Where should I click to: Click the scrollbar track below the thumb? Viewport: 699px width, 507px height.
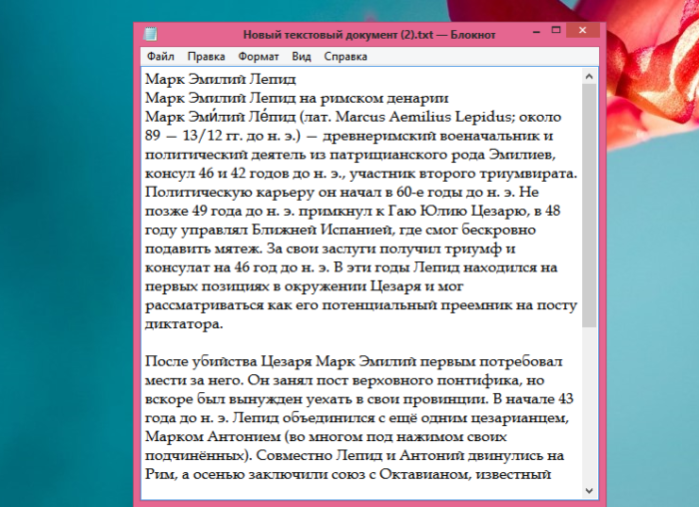pyautogui.click(x=589, y=405)
